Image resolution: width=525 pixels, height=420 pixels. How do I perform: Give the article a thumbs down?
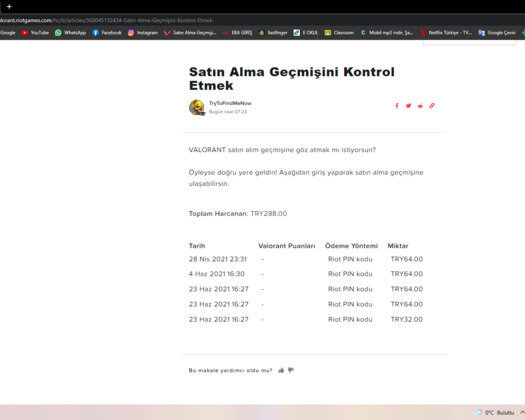[x=291, y=370]
